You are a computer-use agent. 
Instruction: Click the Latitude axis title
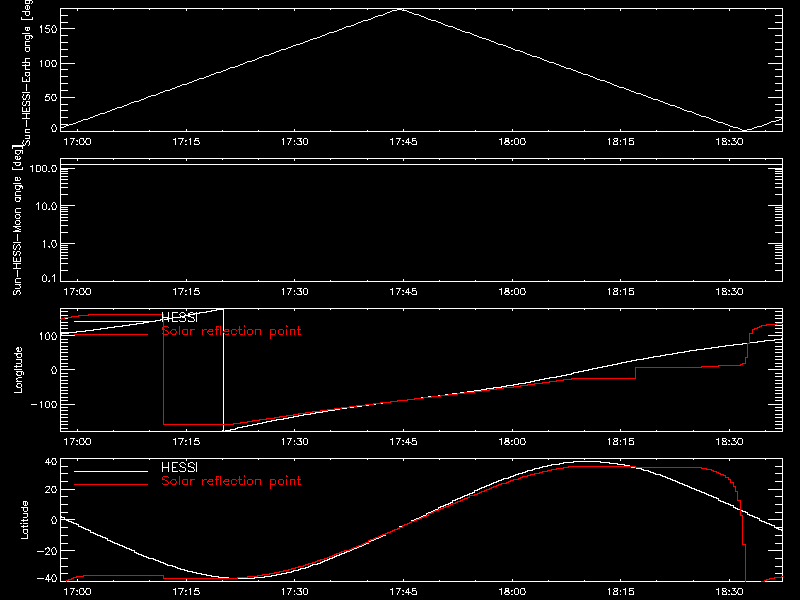click(x=24, y=519)
